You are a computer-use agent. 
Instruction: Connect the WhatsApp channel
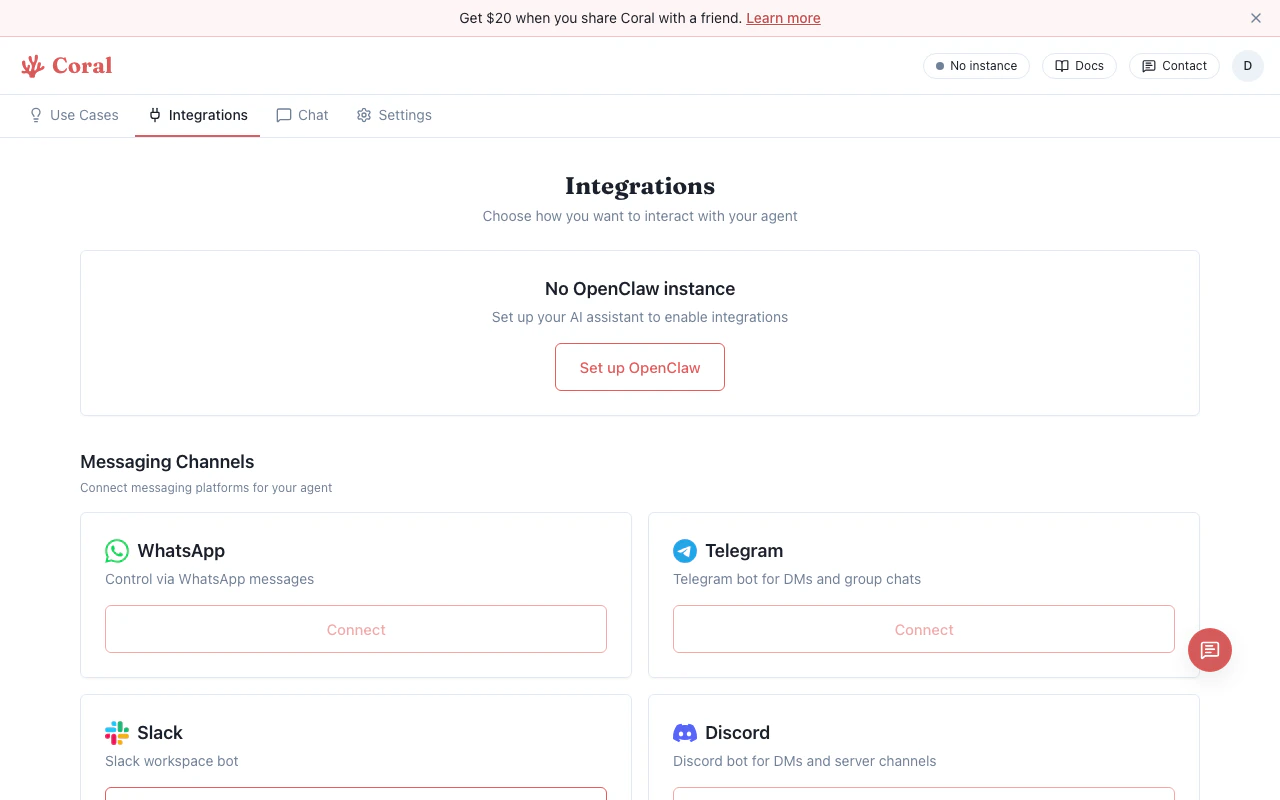pyautogui.click(x=356, y=629)
